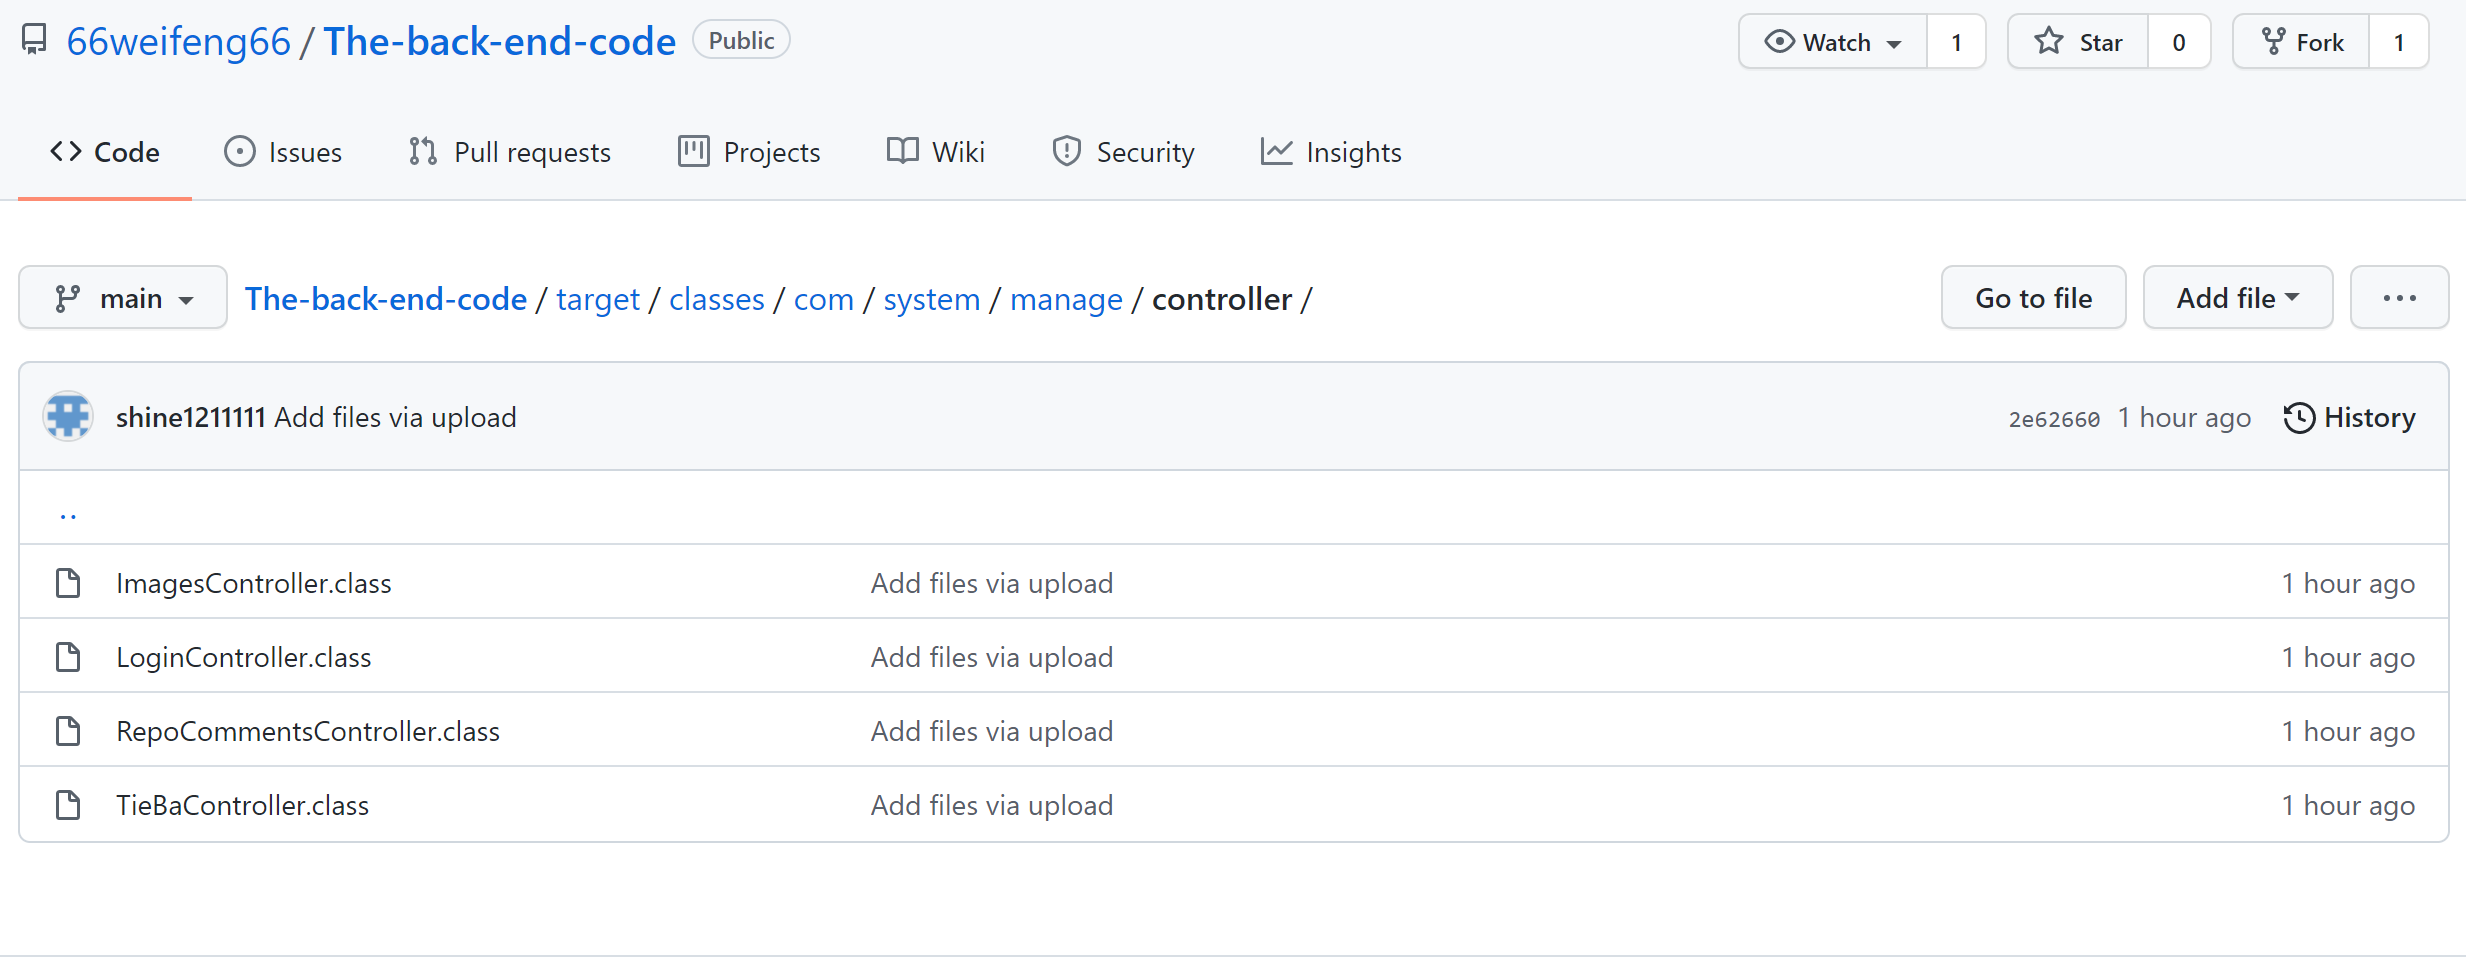View the forks count of 1
The height and width of the screenshot is (960, 2466).
pos(2398,42)
